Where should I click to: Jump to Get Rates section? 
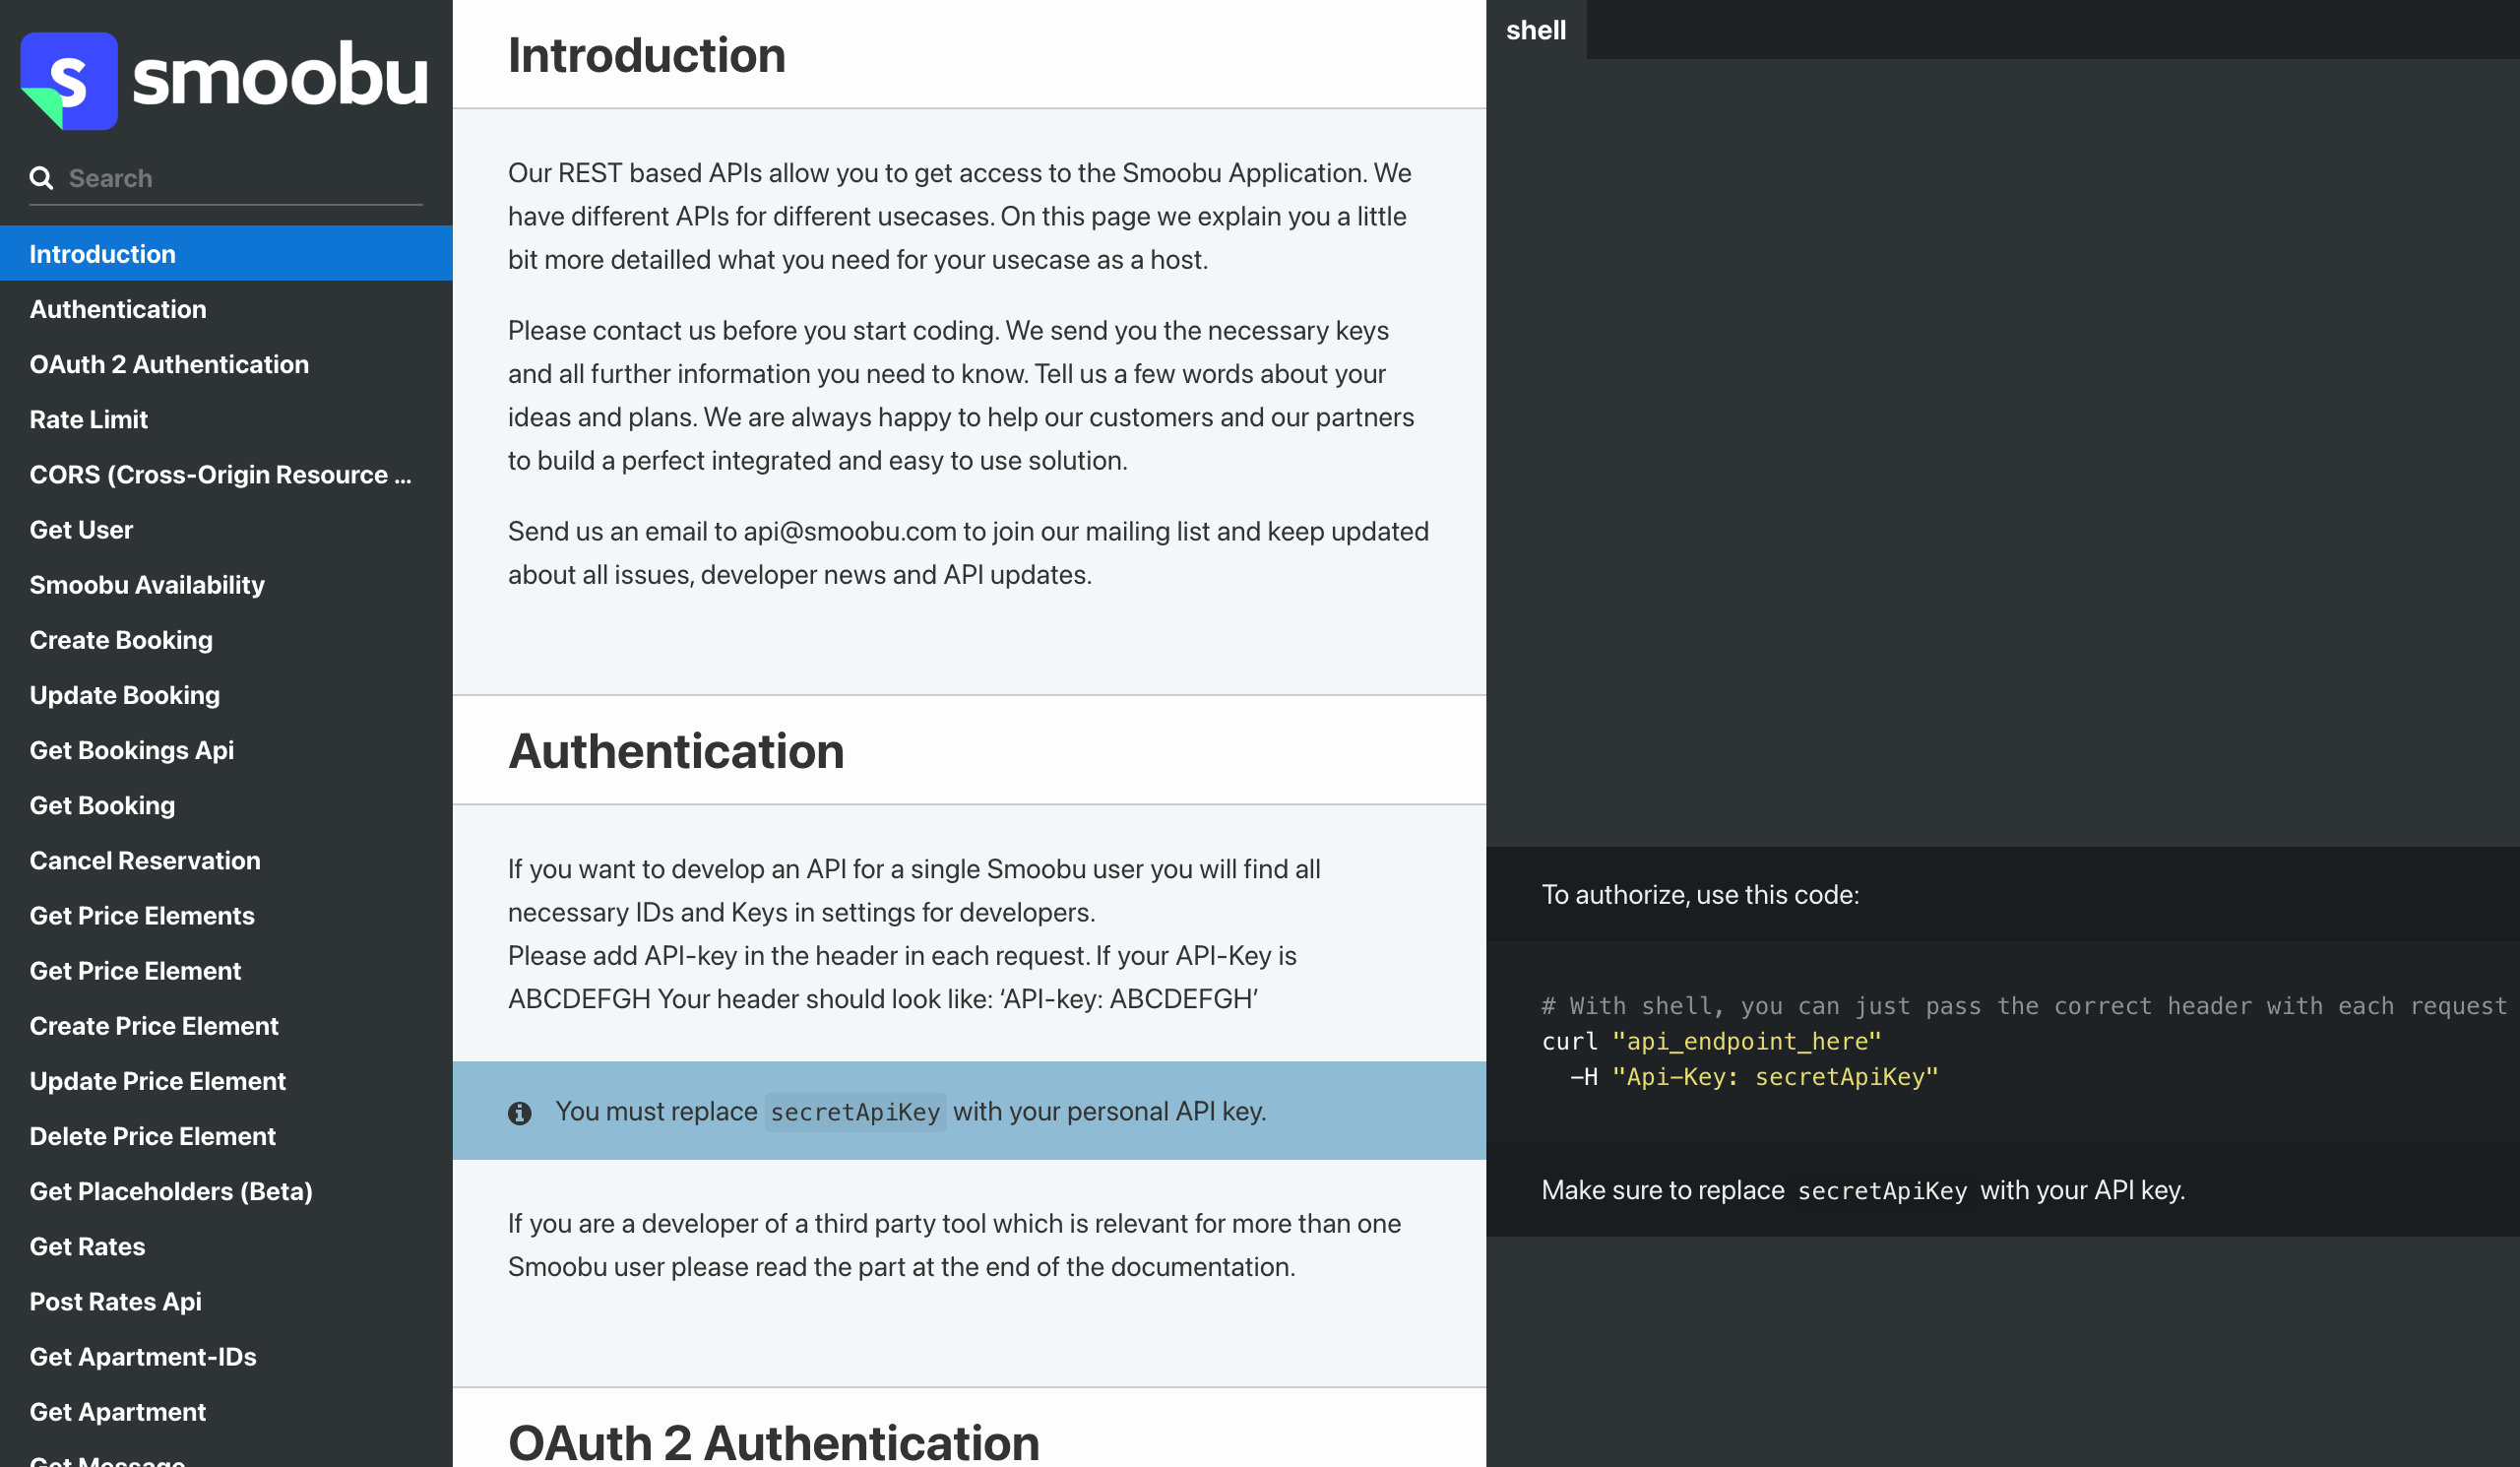[226, 1246]
